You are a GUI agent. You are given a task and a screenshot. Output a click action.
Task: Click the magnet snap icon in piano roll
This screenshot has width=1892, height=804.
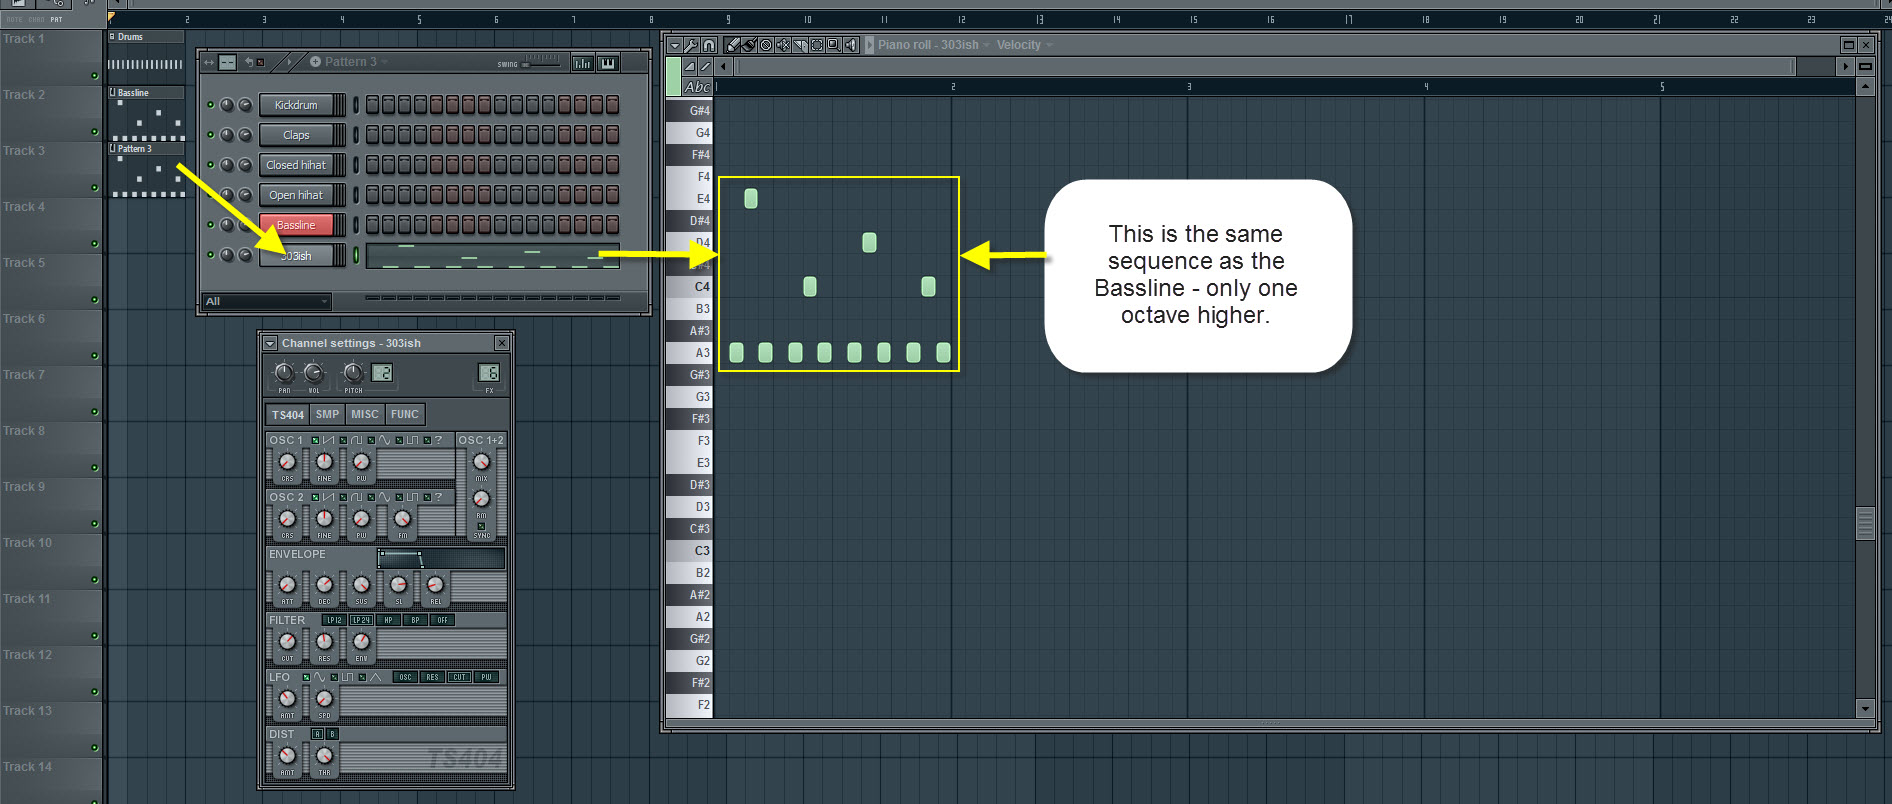point(708,45)
